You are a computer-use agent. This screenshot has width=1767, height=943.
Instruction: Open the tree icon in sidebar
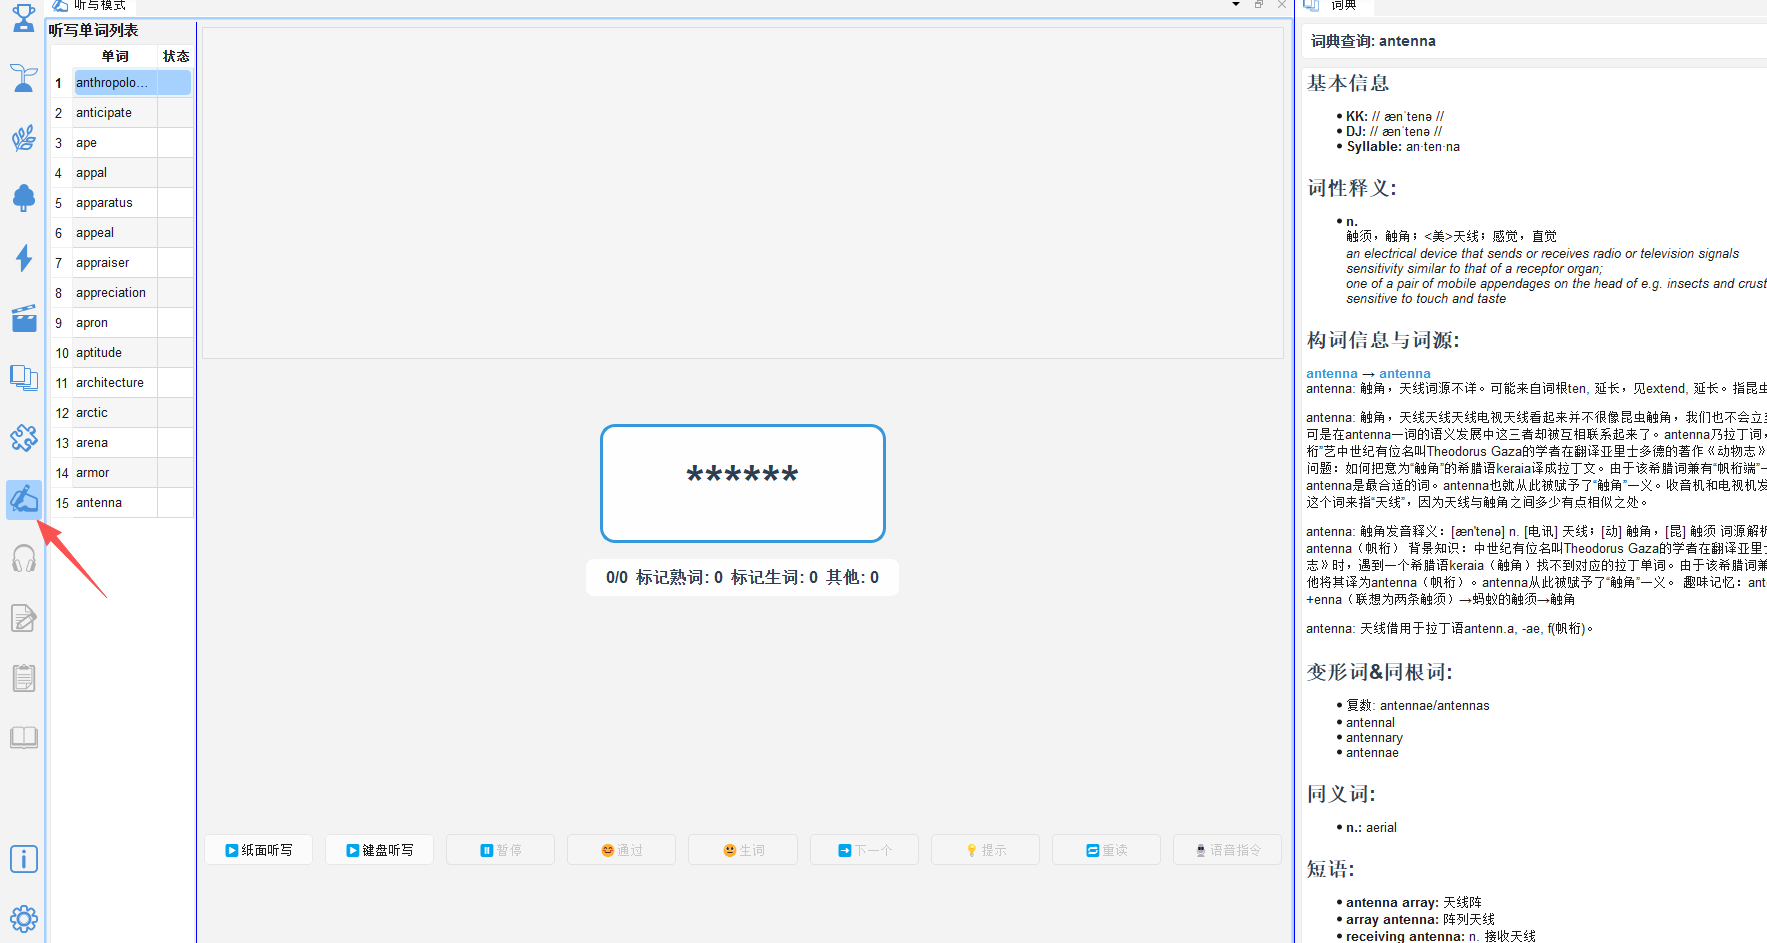(23, 198)
